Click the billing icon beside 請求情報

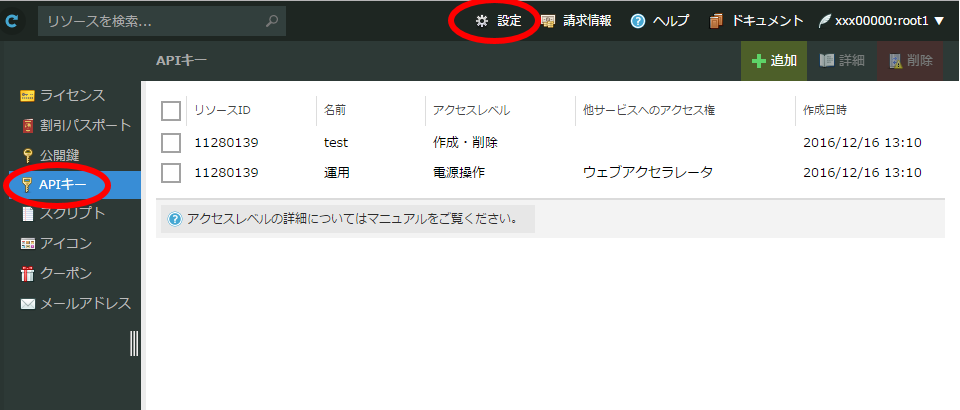click(548, 21)
